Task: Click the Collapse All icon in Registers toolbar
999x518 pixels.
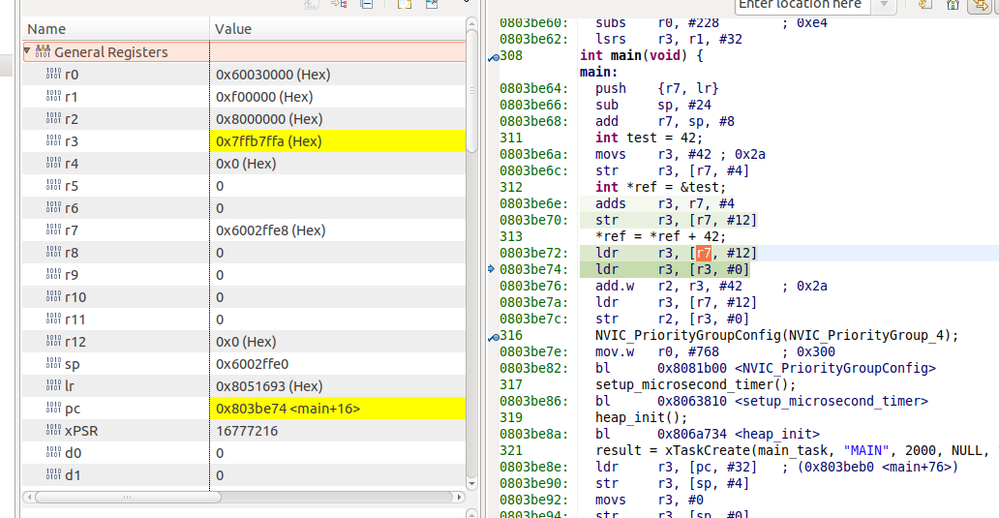Action: click(367, 4)
